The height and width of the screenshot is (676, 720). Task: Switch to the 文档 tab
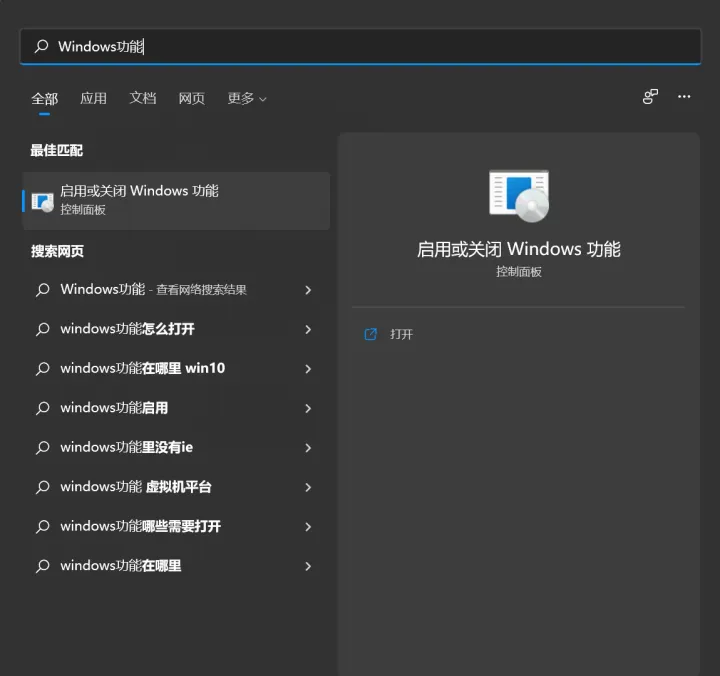point(143,98)
